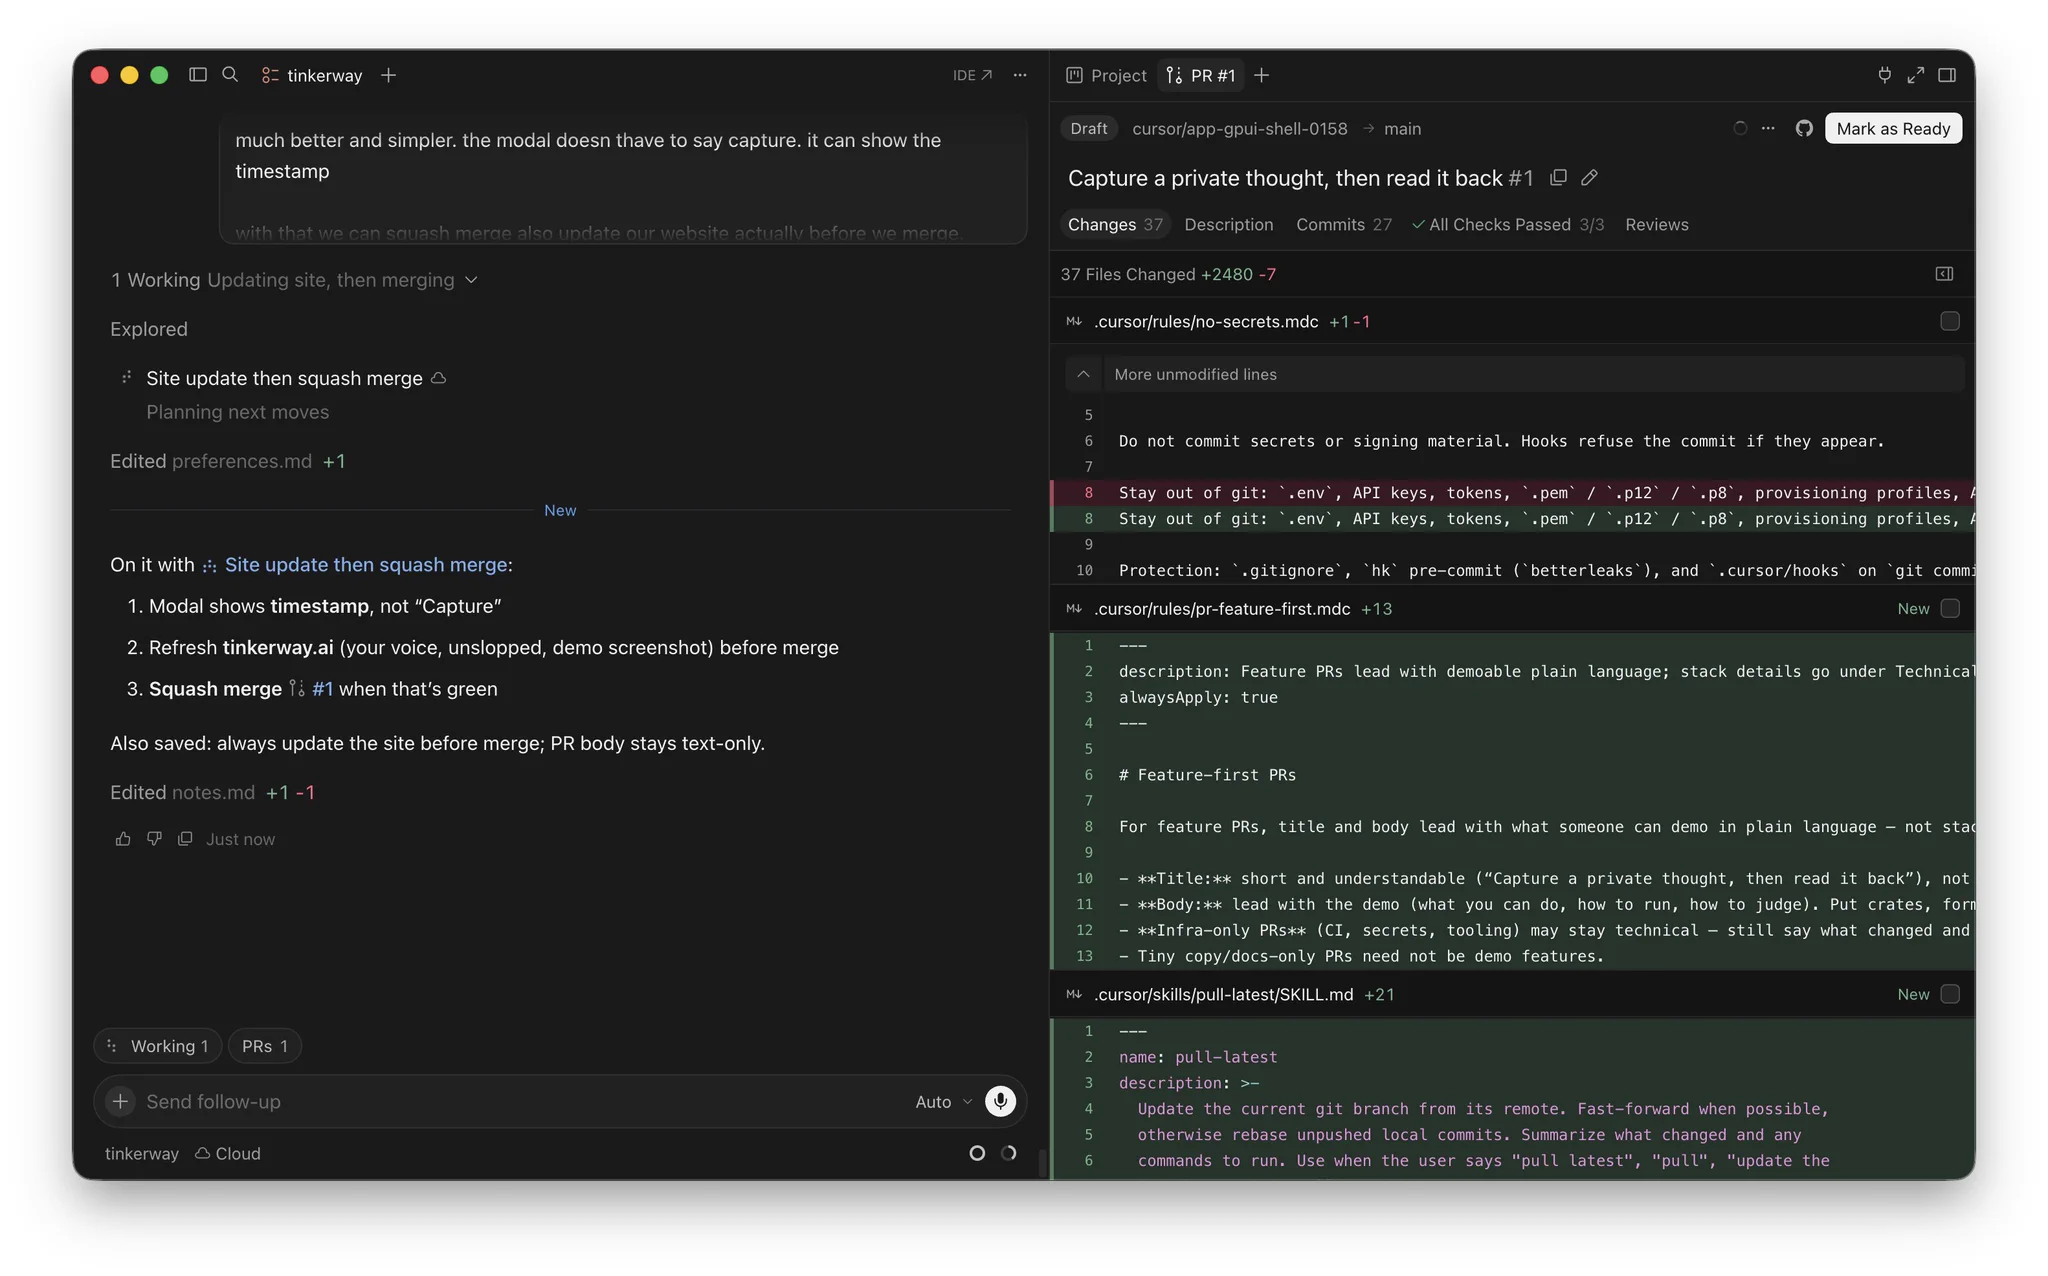2048x1276 pixels.
Task: Open the Auto model dropdown
Action: coord(943,1102)
